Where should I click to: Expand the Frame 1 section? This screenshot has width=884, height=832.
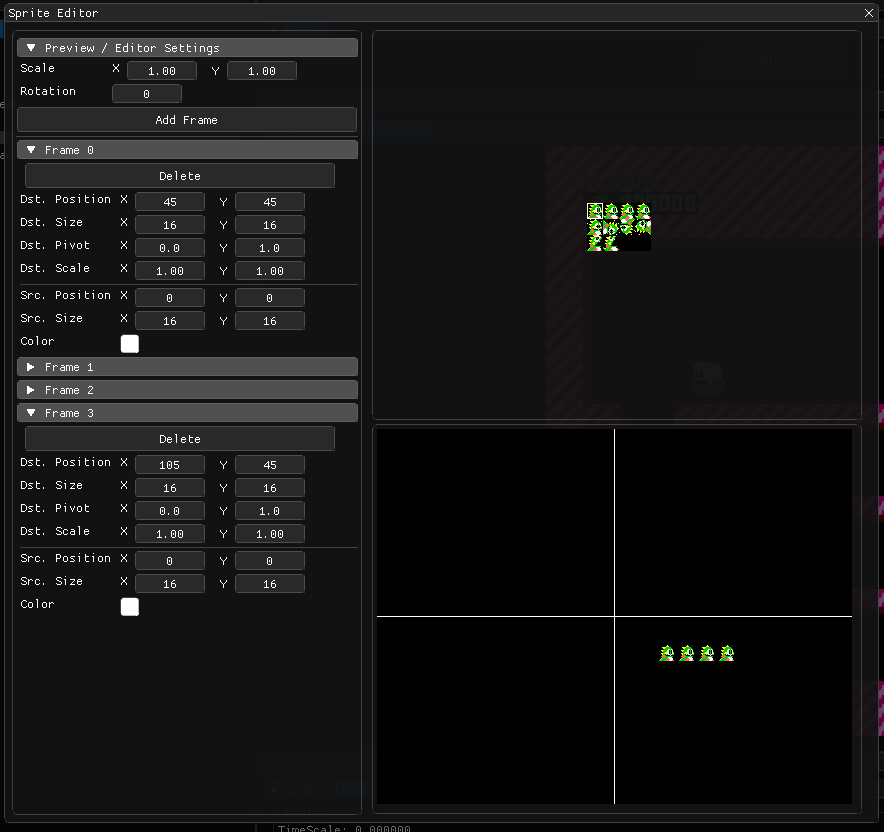(x=187, y=367)
